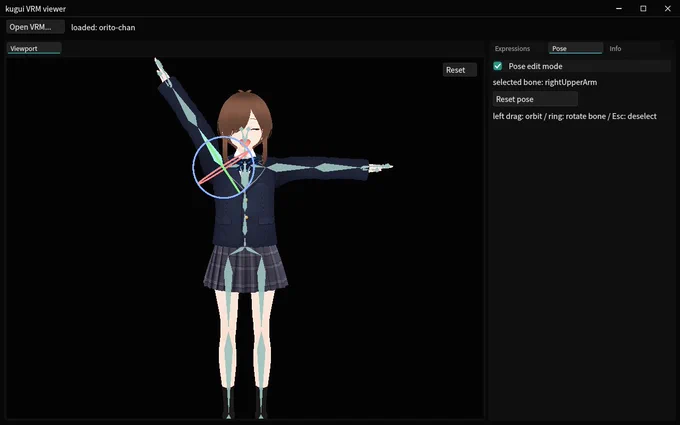The width and height of the screenshot is (680, 425).
Task: Click the Reset pose button
Action: pyautogui.click(x=535, y=99)
